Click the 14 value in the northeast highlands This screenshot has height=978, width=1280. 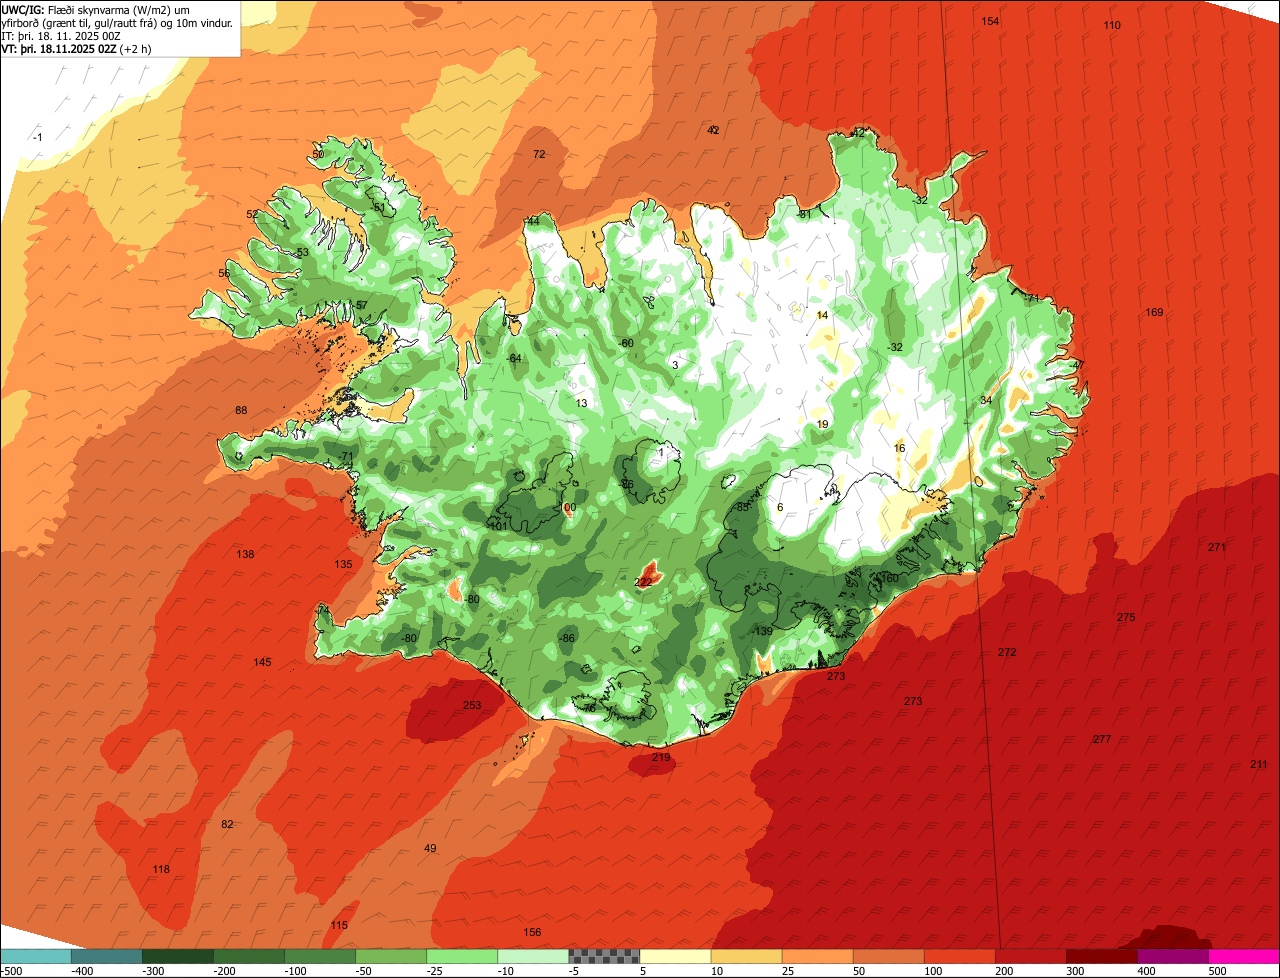[x=822, y=315]
